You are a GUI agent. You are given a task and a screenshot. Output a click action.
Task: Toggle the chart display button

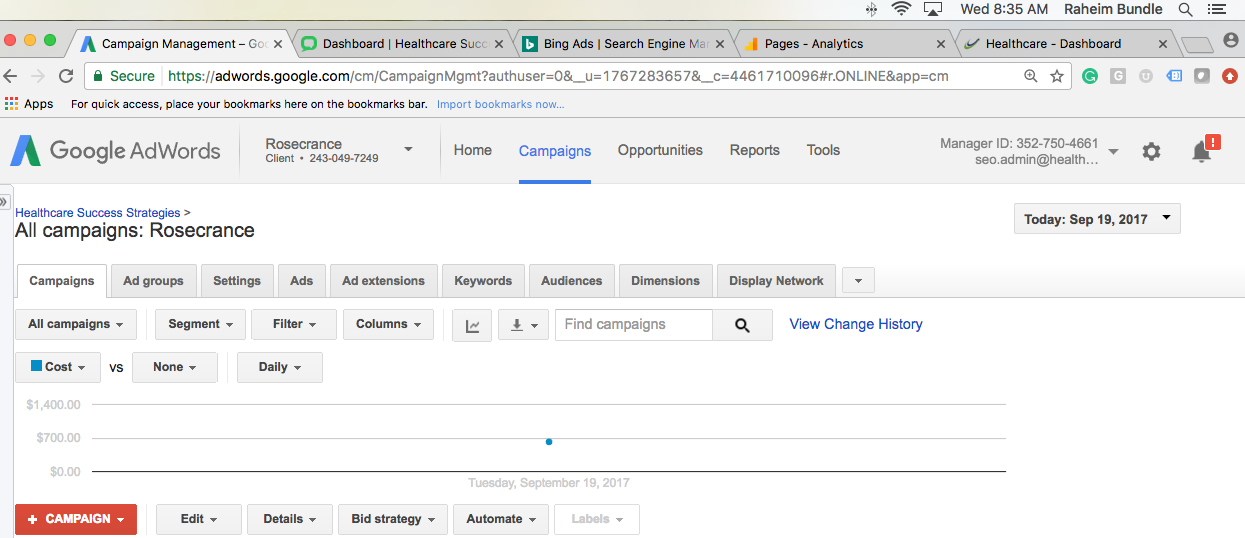(x=472, y=325)
